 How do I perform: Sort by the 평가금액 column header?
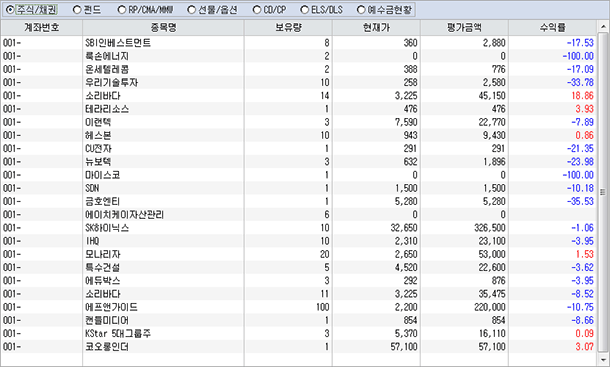(464, 27)
